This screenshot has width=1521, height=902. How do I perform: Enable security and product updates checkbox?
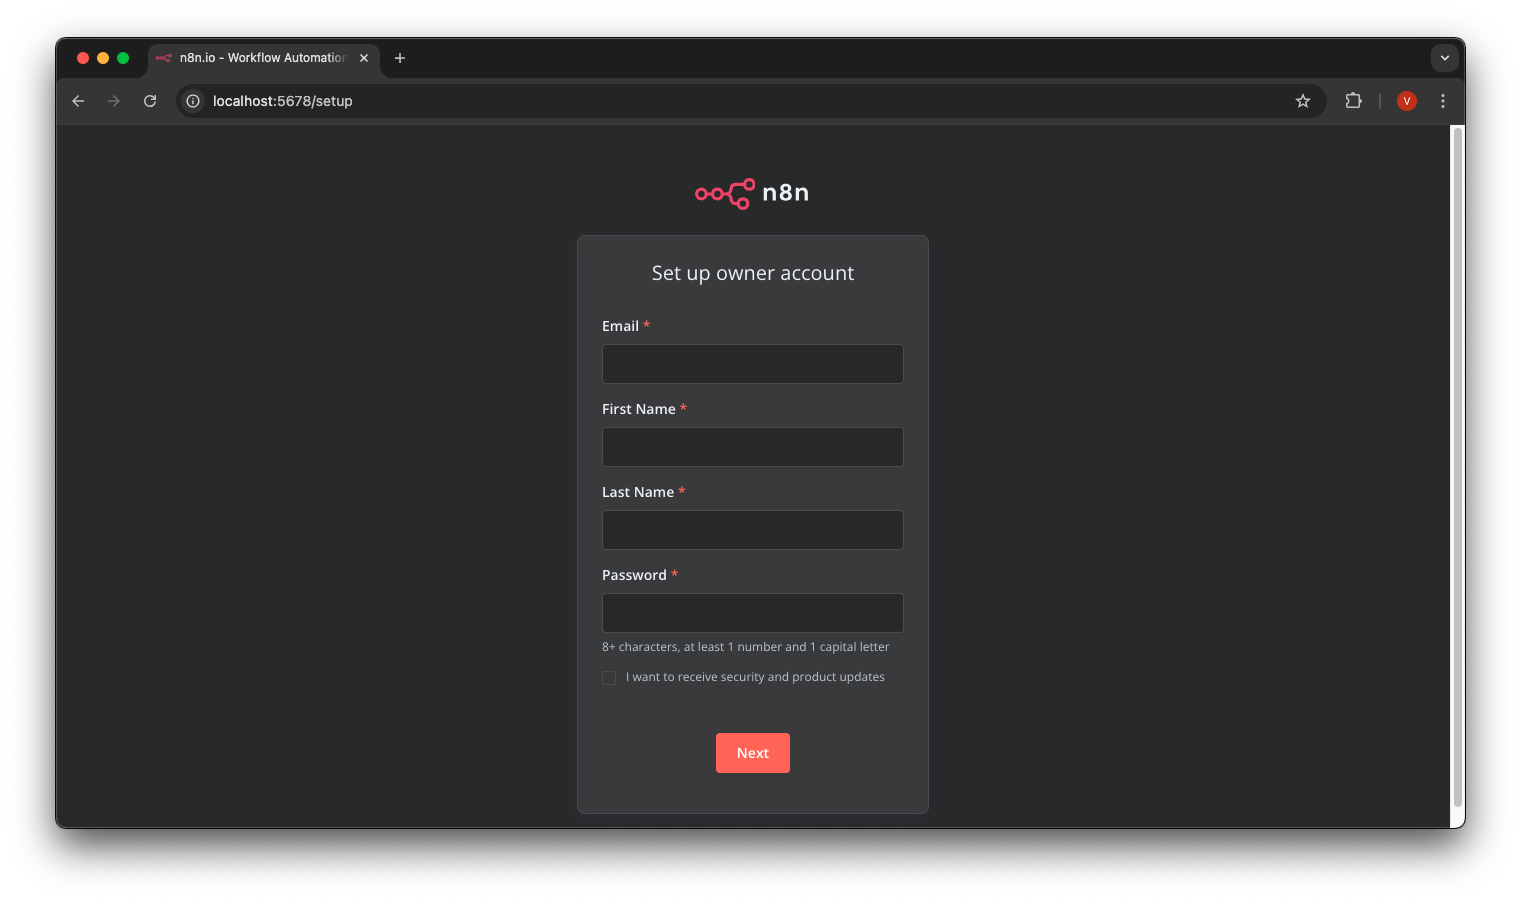(x=609, y=678)
